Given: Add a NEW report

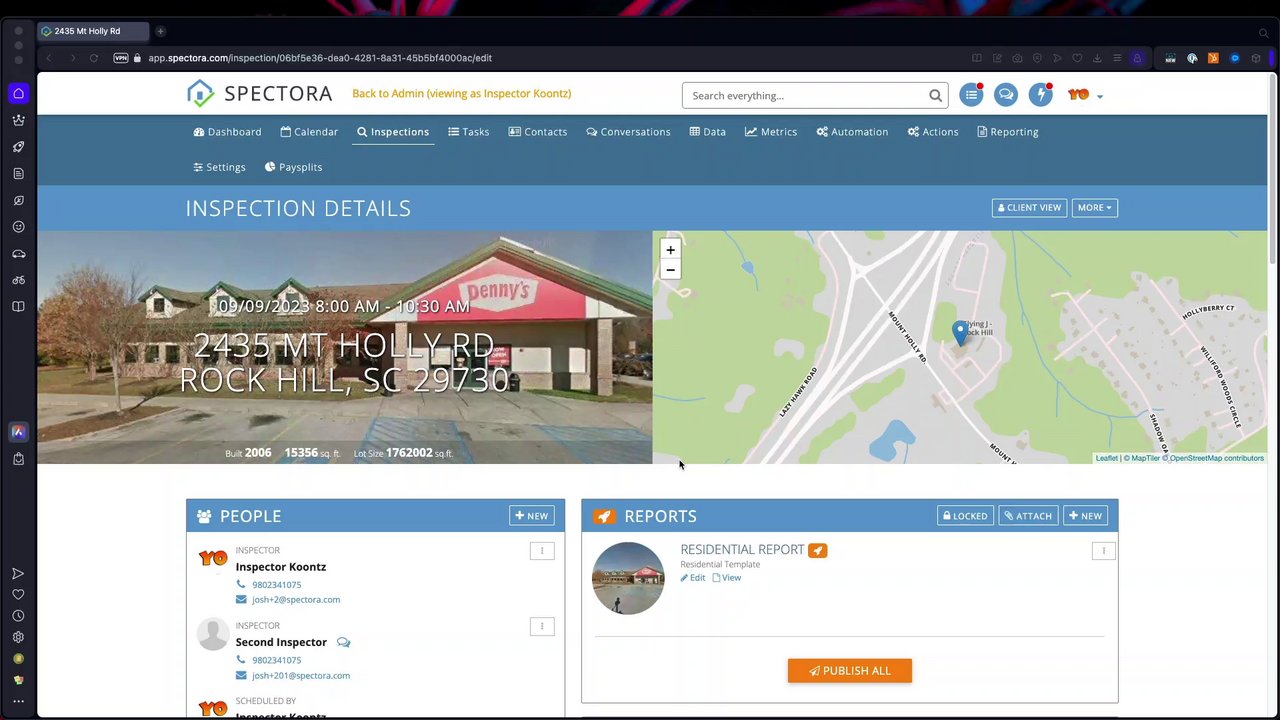Looking at the screenshot, I should pyautogui.click(x=1085, y=516).
